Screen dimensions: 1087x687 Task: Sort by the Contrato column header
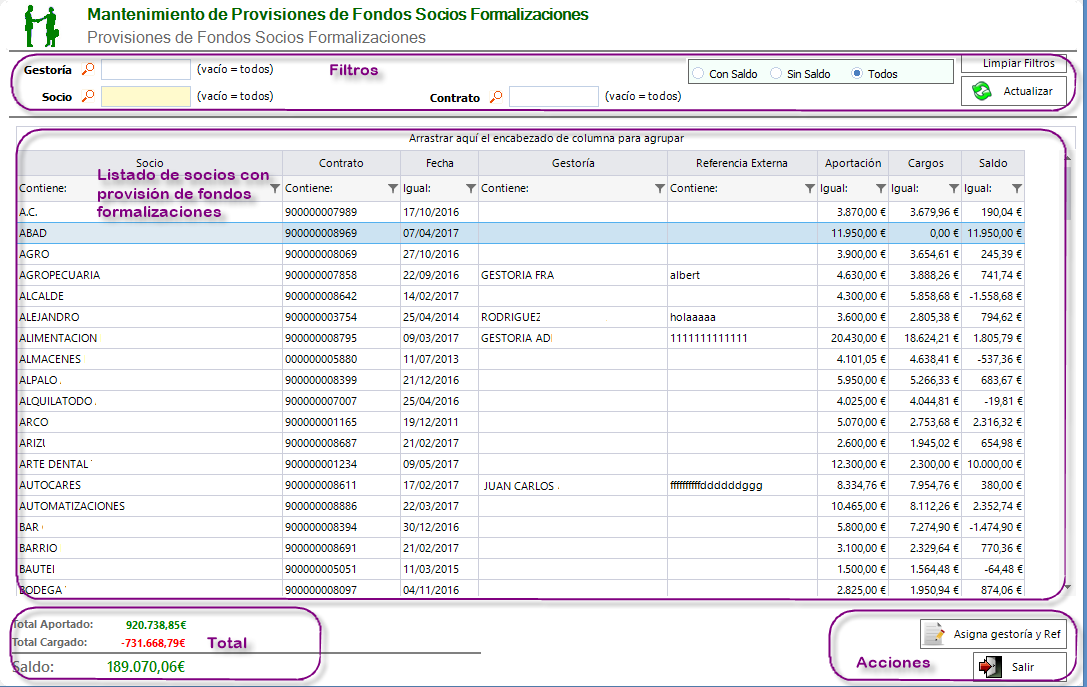click(x=341, y=164)
